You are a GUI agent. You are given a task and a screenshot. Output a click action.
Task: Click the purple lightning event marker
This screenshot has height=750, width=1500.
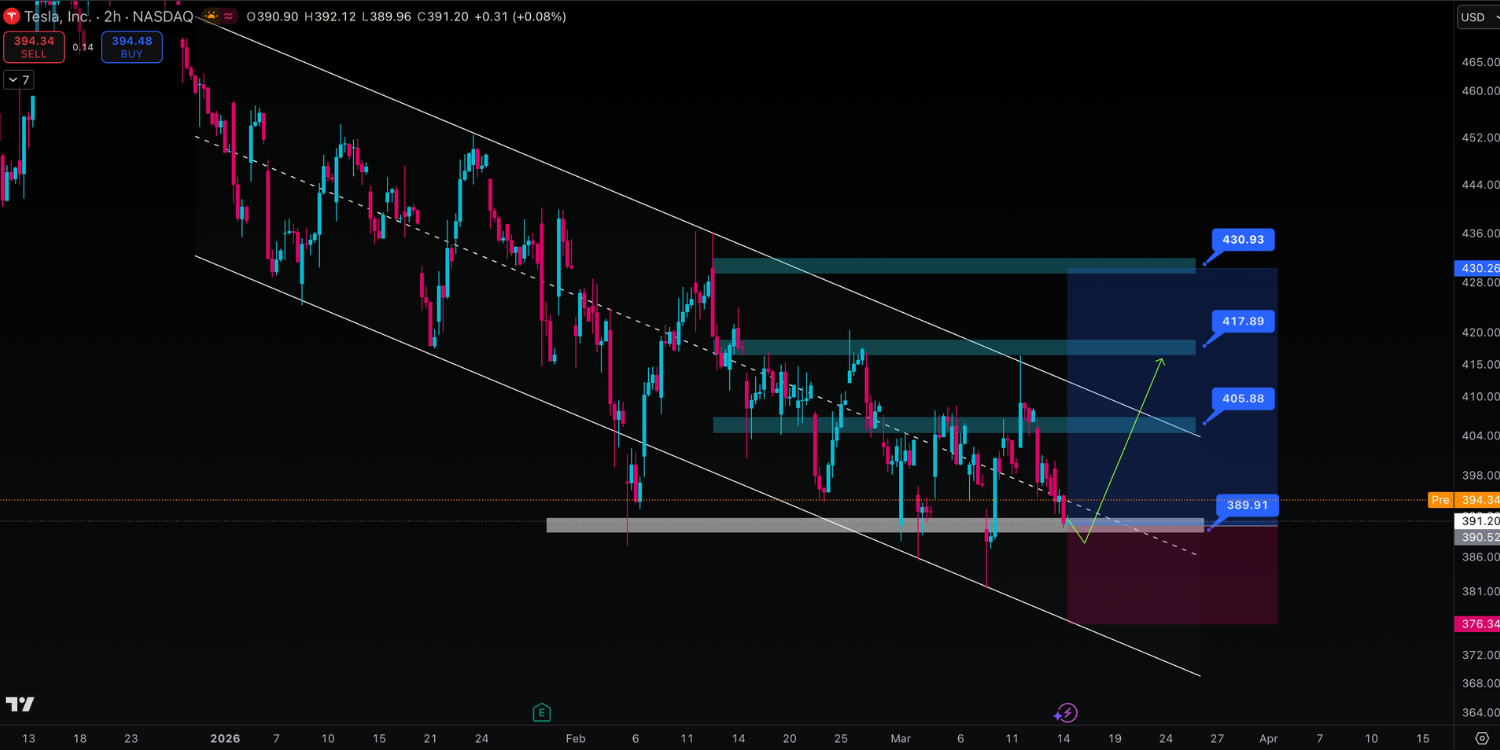pyautogui.click(x=1065, y=712)
